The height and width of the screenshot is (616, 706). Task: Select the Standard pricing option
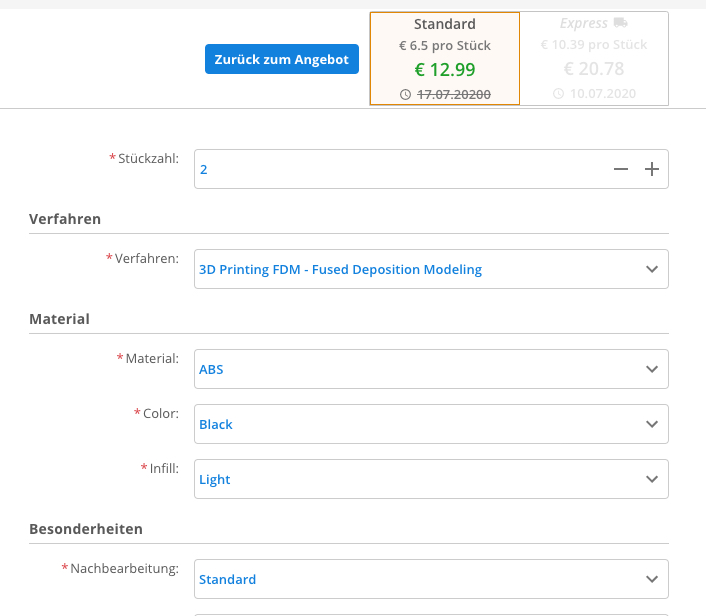pos(444,58)
